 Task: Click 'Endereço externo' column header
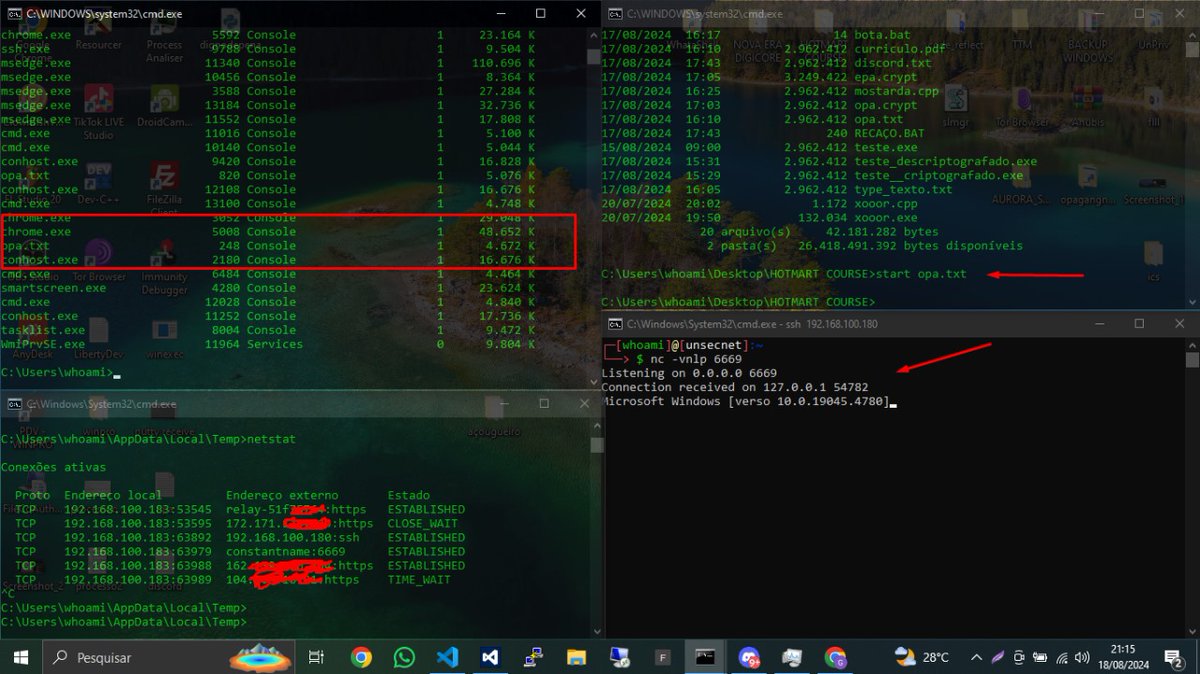point(282,495)
